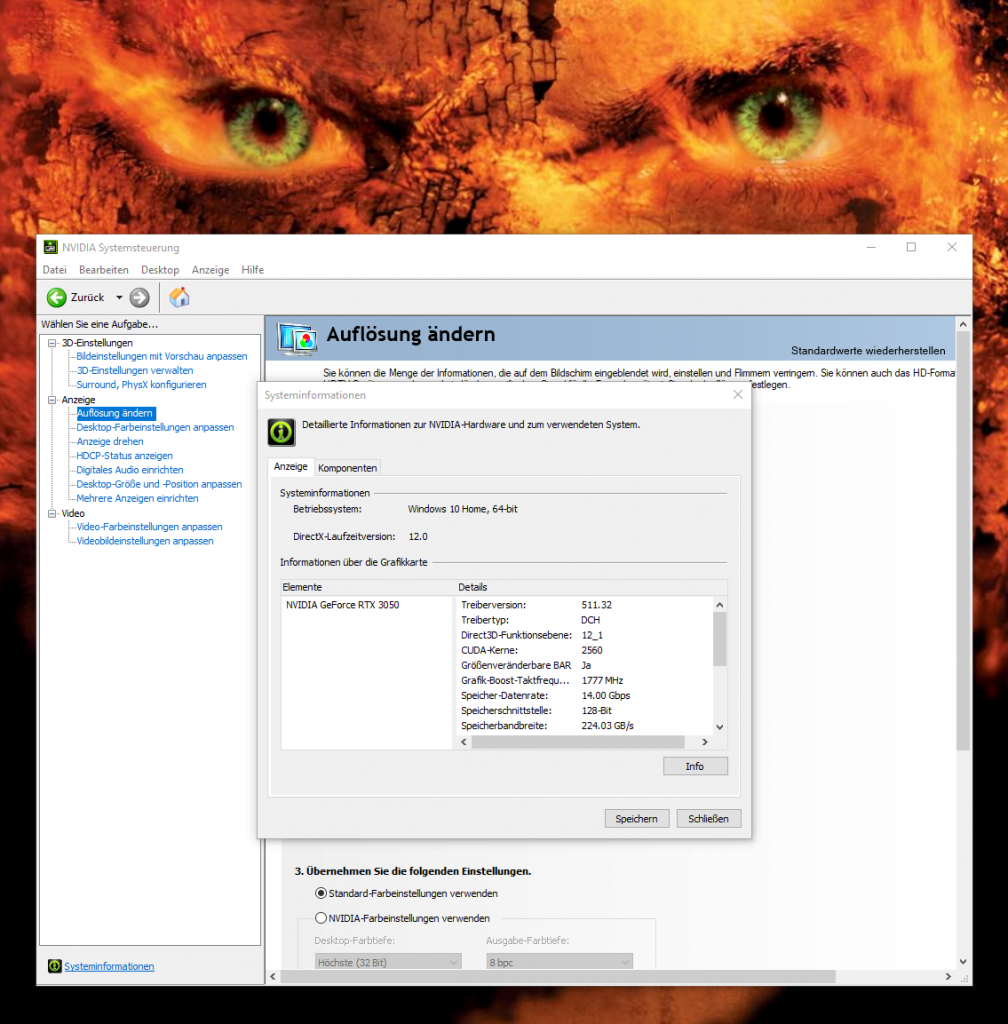1008x1024 pixels.
Task: Close the Systeminformationen dialog with X
Action: pos(738,394)
